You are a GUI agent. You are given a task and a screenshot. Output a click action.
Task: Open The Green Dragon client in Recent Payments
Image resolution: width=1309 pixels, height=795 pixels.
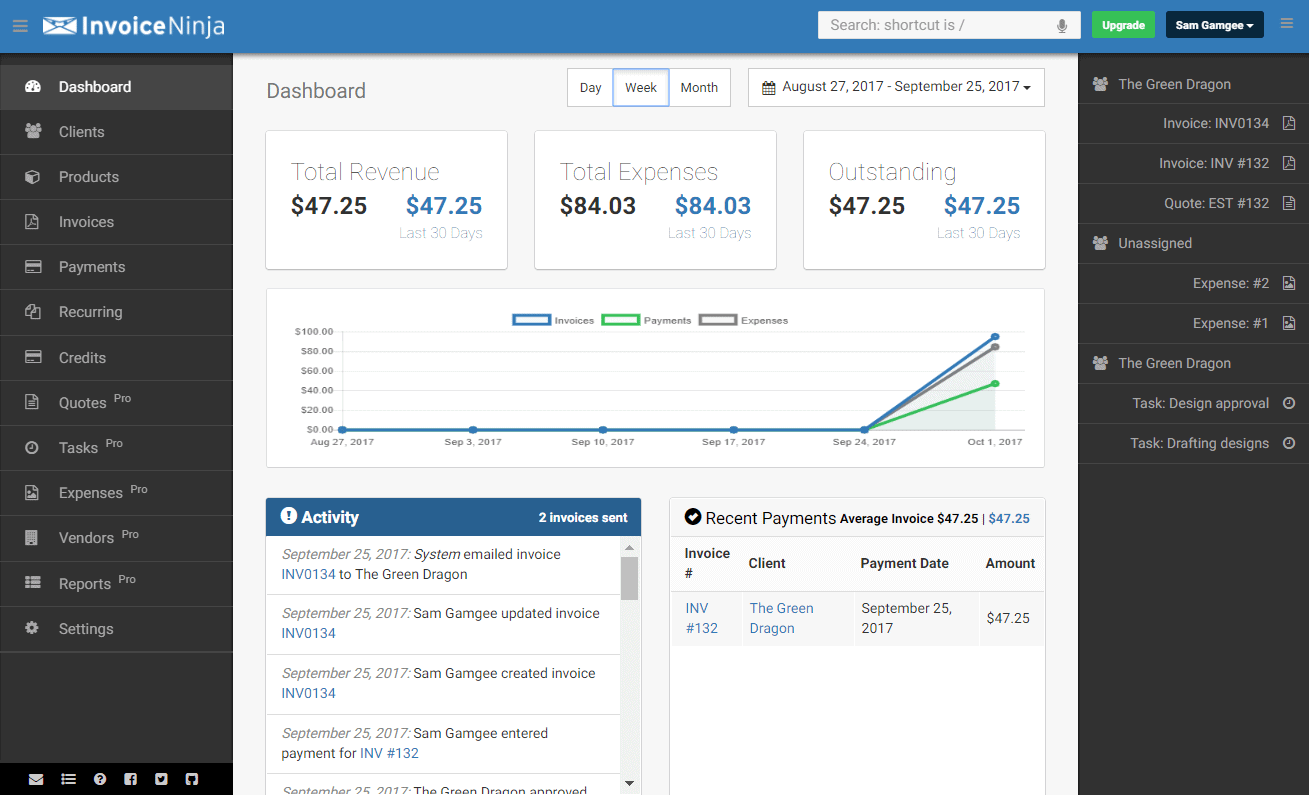pyautogui.click(x=781, y=618)
